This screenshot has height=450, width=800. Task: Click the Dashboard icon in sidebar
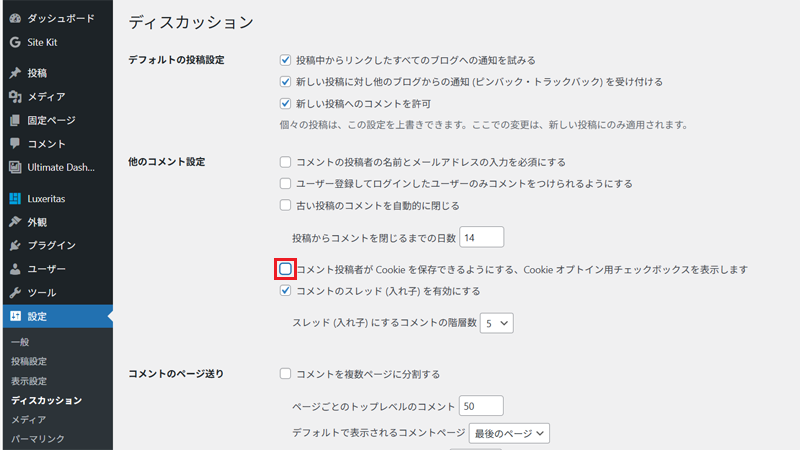[15, 19]
